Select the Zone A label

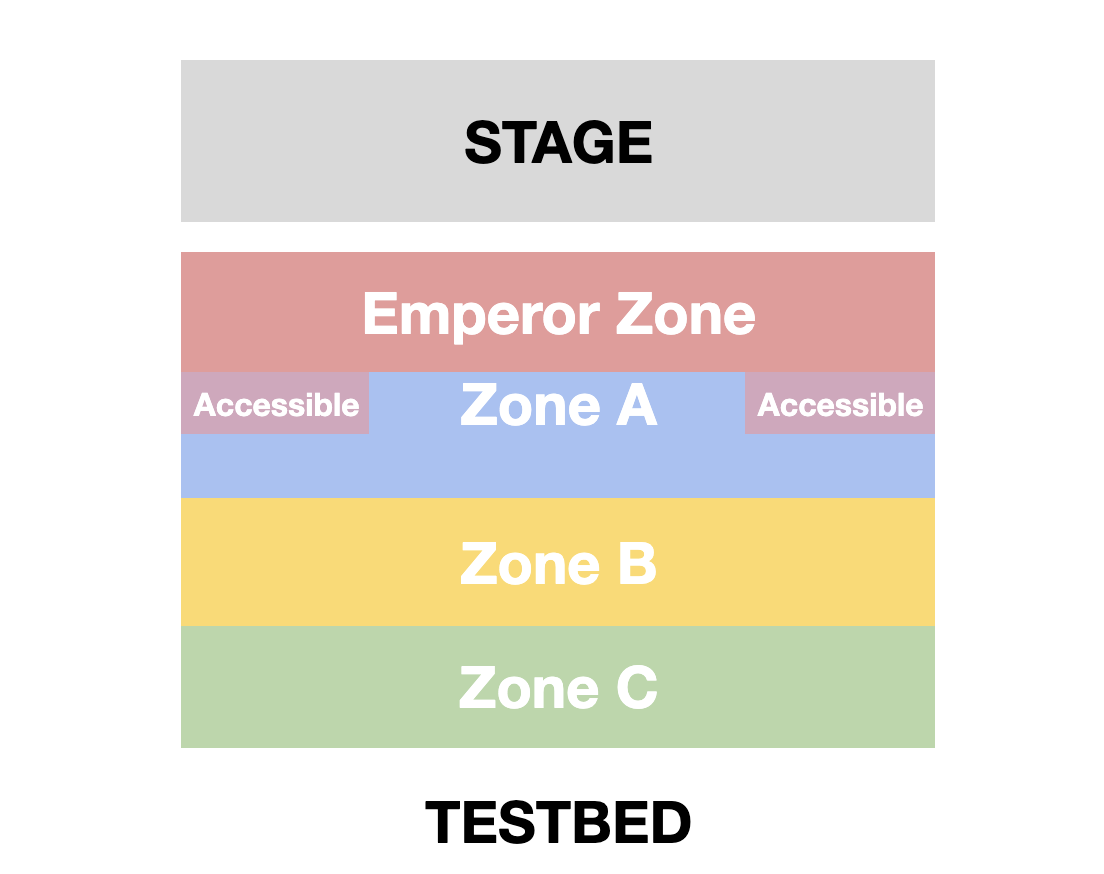[x=558, y=406]
